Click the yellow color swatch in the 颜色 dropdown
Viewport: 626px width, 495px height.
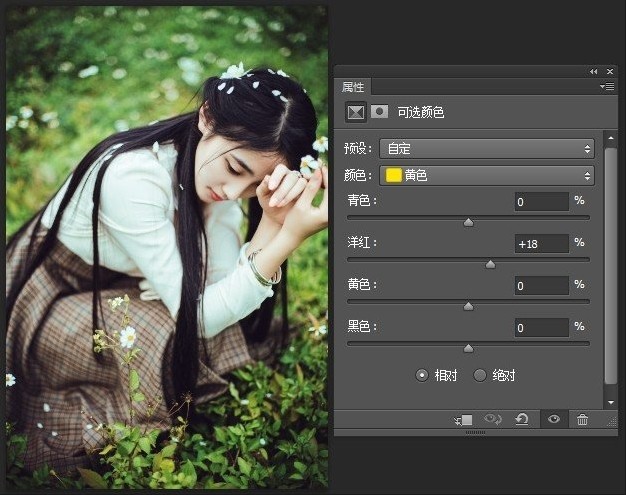tap(393, 175)
